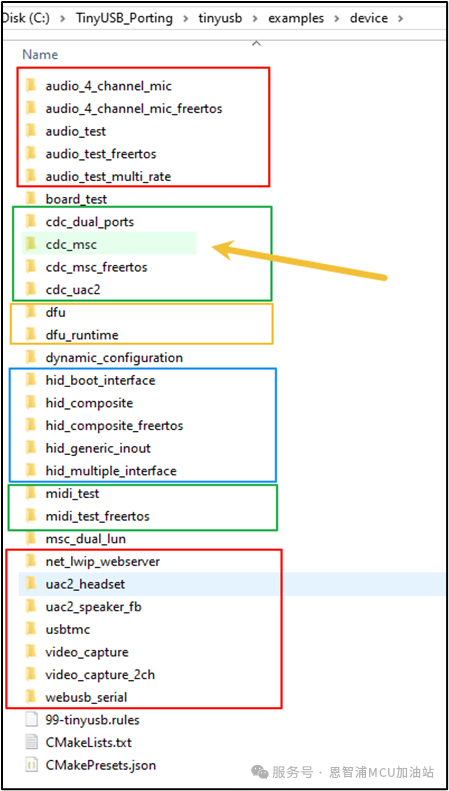Select the board_test folder icon
449x791 pixels.
tap(31, 199)
